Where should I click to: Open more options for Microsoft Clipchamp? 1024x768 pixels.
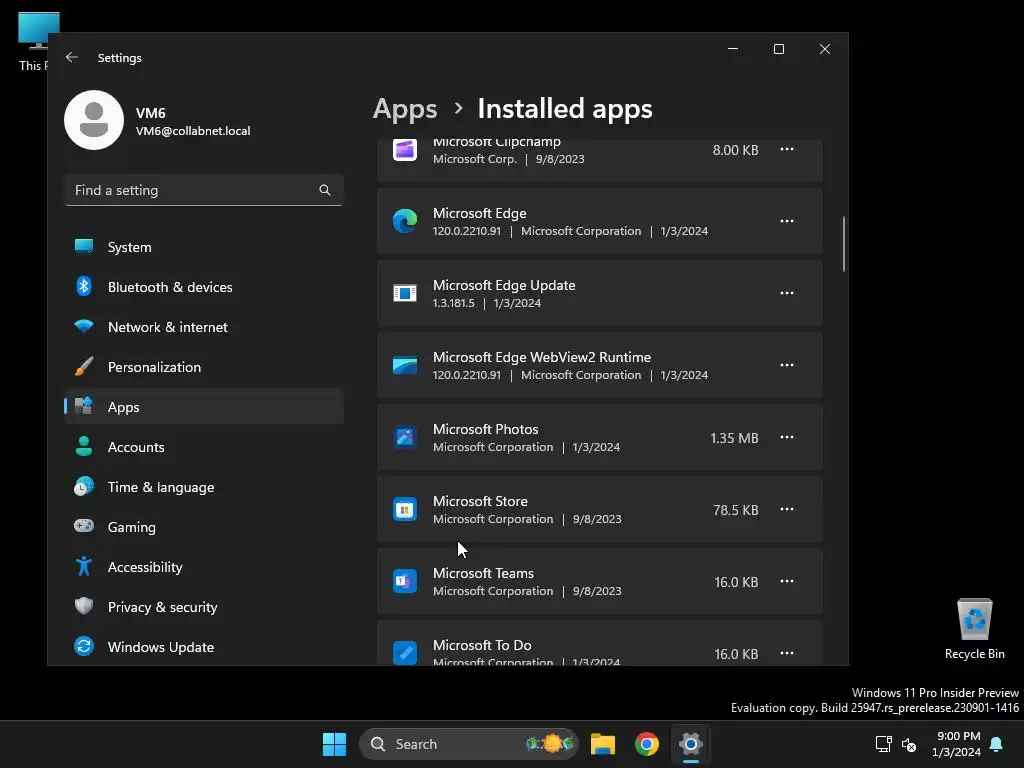[787, 150]
